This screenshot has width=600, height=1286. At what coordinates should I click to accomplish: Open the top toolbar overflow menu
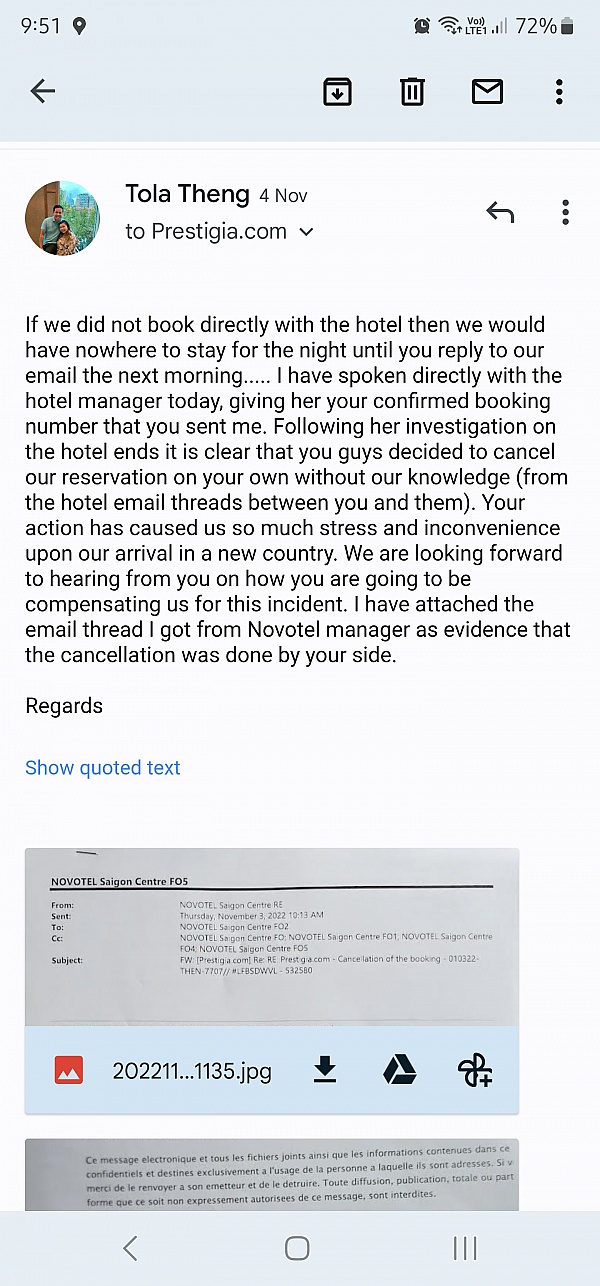coord(559,92)
